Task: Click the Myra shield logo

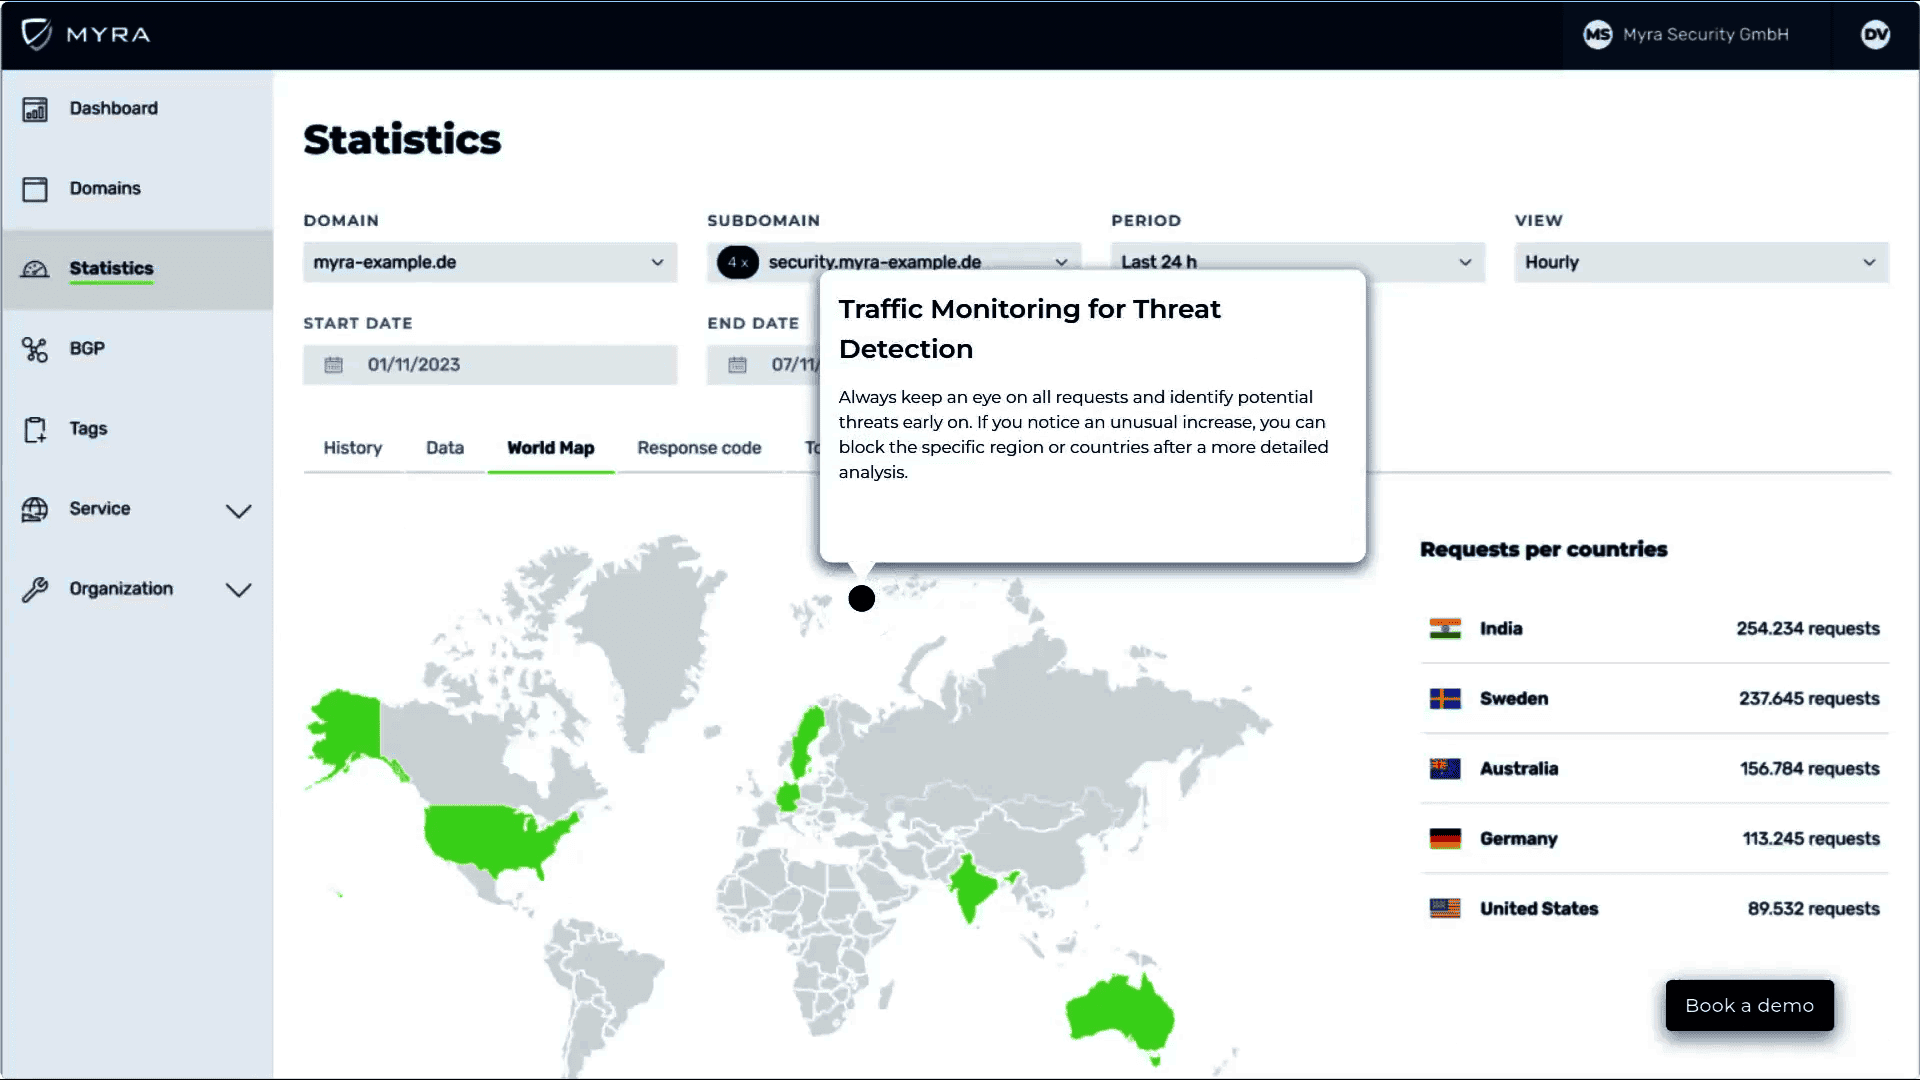Action: [37, 34]
